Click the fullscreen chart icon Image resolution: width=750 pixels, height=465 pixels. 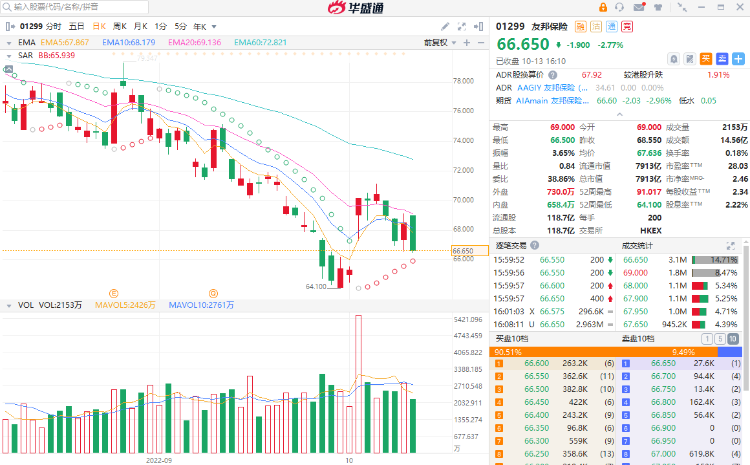[462, 26]
